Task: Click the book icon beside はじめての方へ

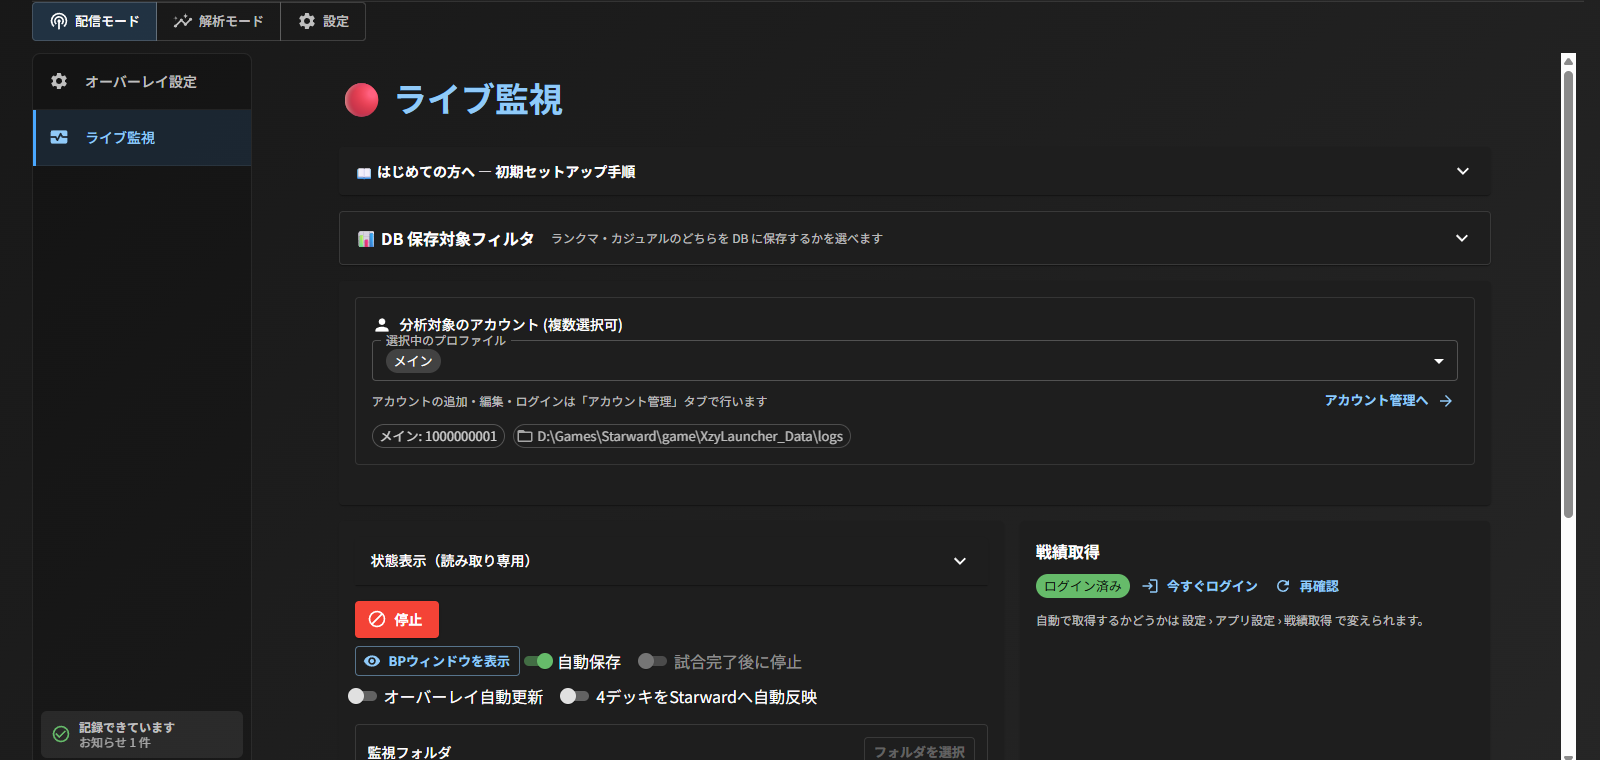Action: point(364,173)
